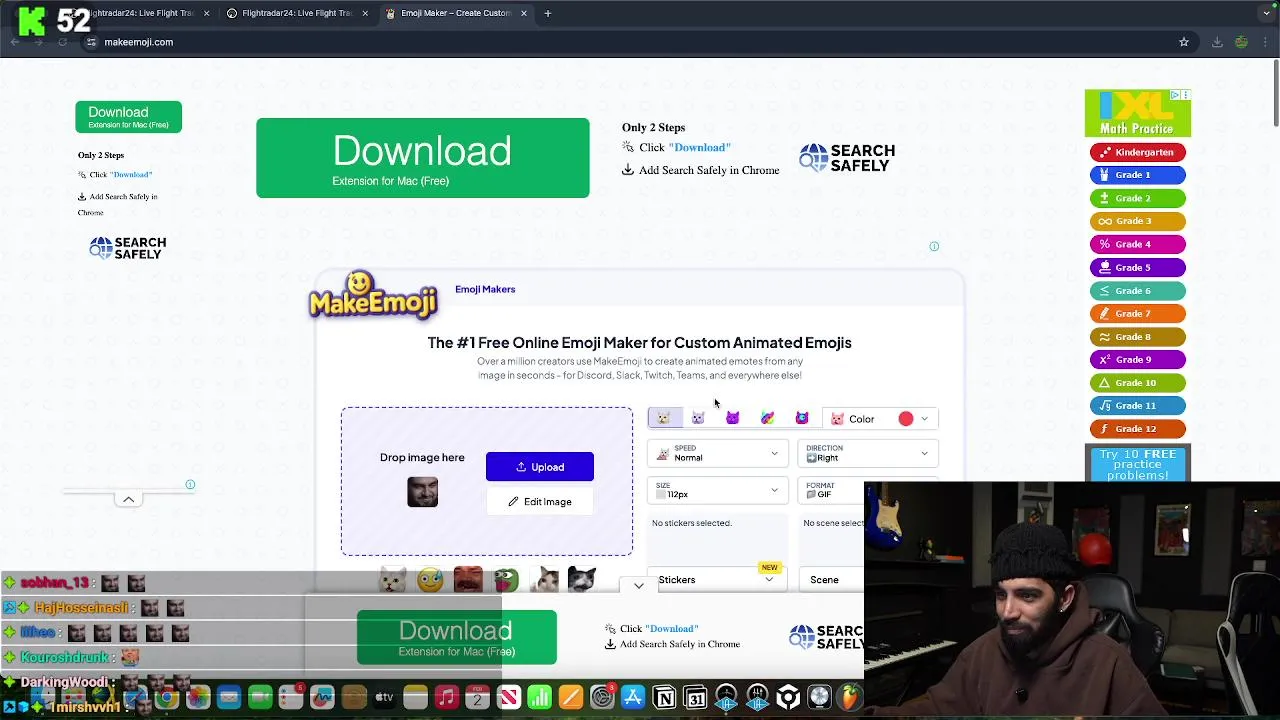Open Mail app in the dock
This screenshot has width=1280, height=720.
(229, 697)
